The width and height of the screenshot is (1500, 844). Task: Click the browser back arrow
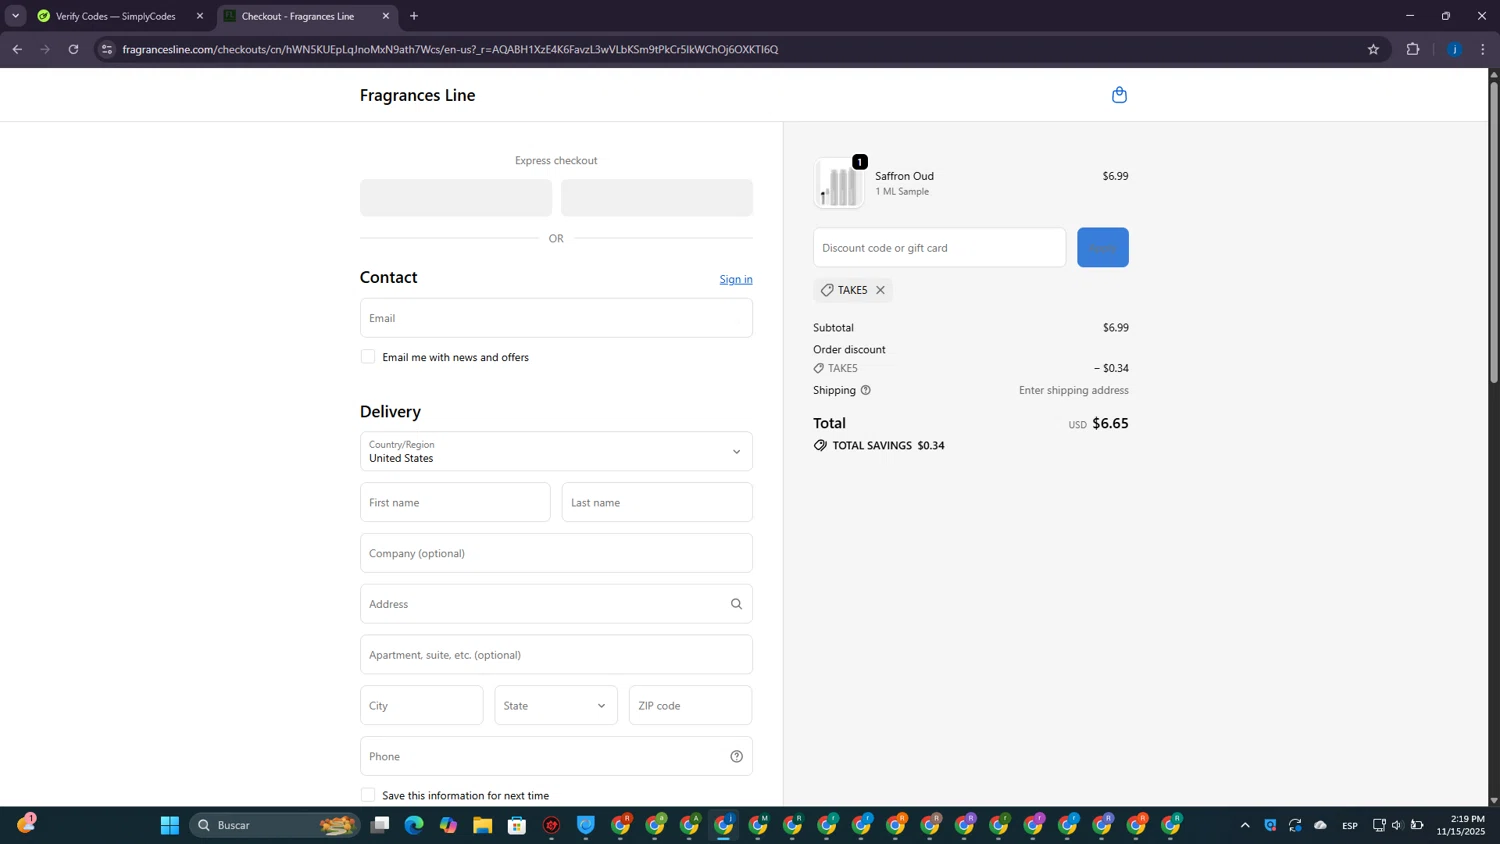[17, 49]
